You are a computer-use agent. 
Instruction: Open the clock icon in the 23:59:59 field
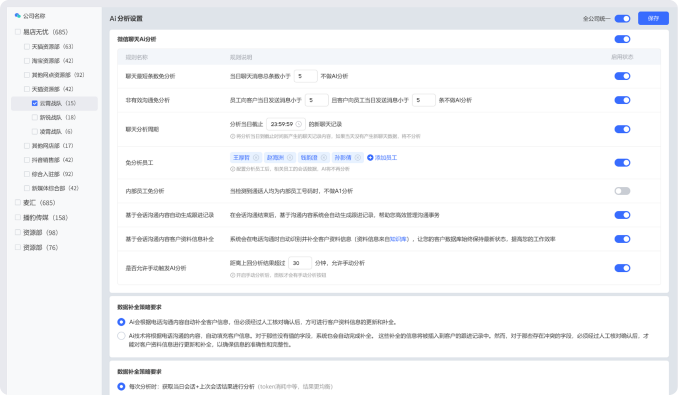tap(298, 124)
